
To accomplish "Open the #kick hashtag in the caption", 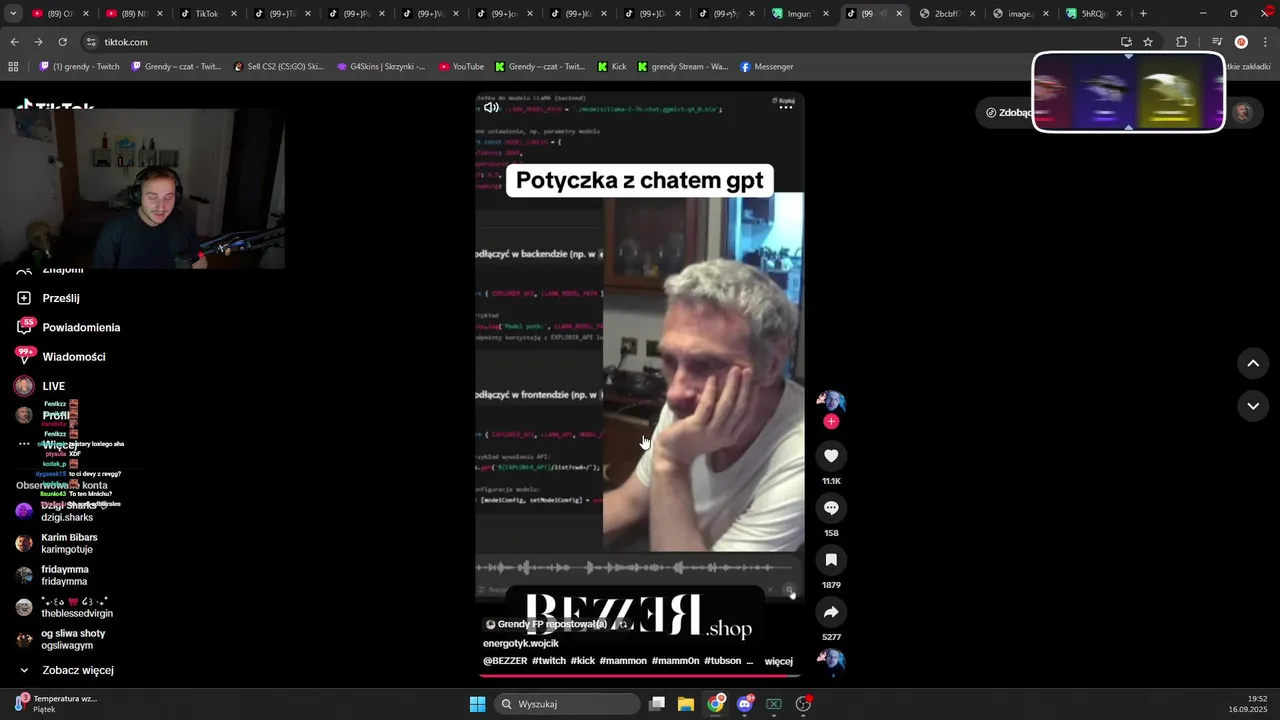I will tap(582, 661).
